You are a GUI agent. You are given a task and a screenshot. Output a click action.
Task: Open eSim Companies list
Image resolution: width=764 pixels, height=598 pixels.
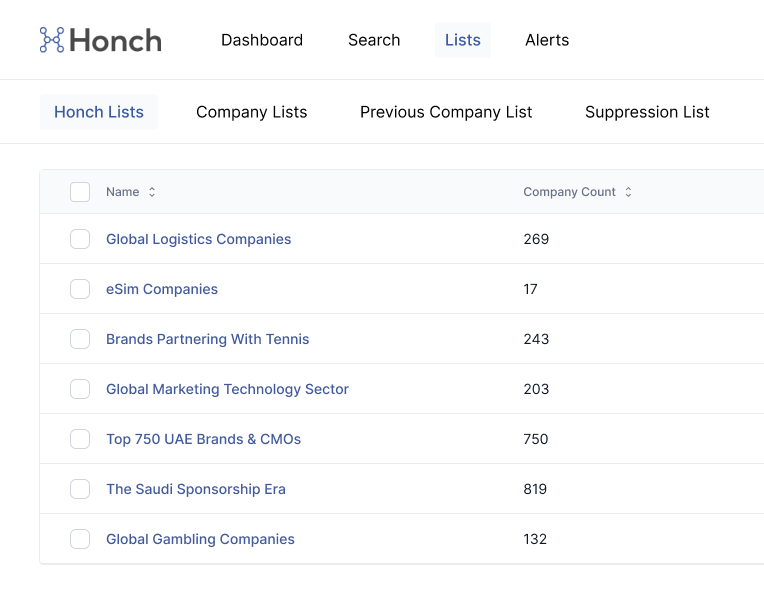coord(162,289)
